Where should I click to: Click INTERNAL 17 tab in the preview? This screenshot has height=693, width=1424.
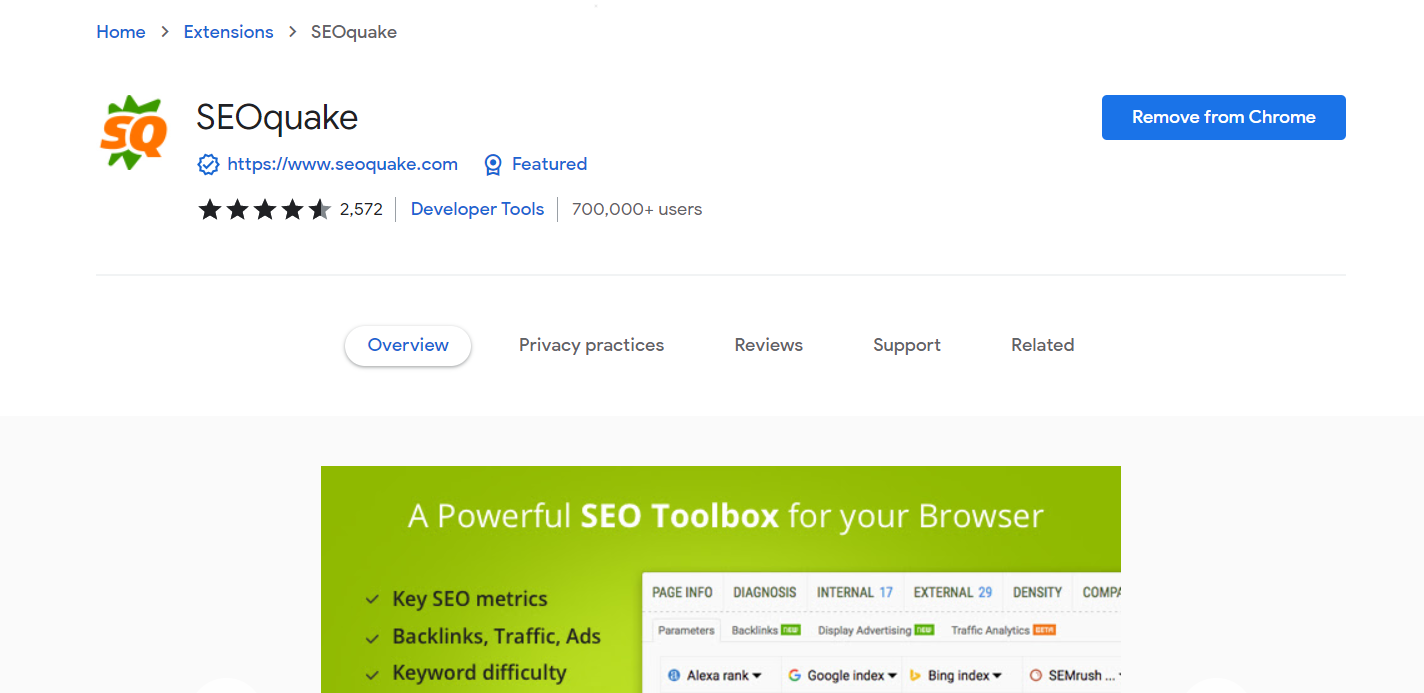click(855, 592)
